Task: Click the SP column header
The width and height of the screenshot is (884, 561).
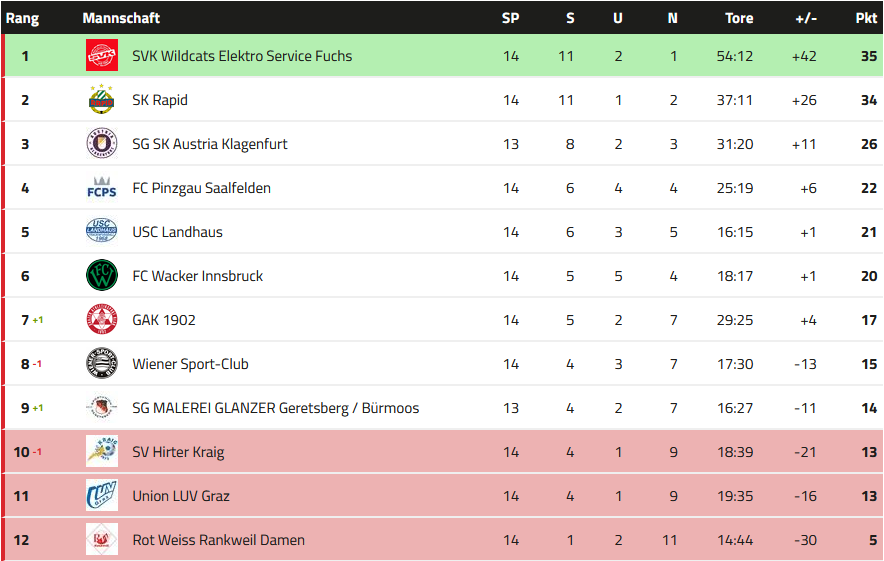Action: [x=510, y=18]
